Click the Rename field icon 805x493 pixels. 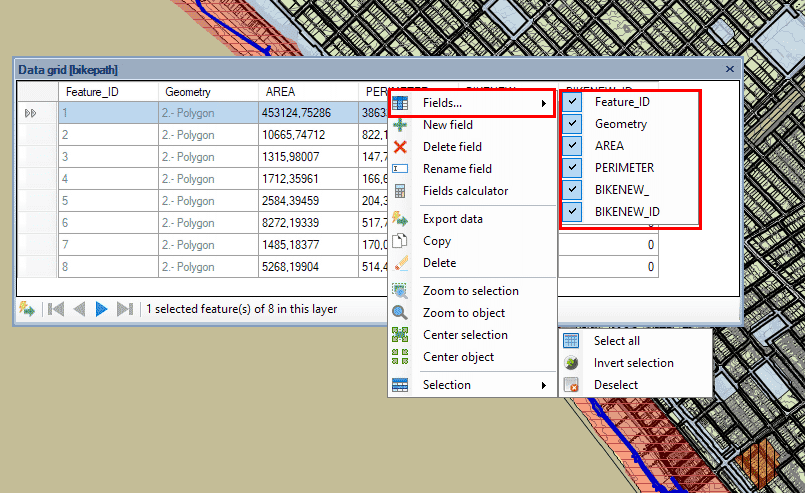[400, 169]
